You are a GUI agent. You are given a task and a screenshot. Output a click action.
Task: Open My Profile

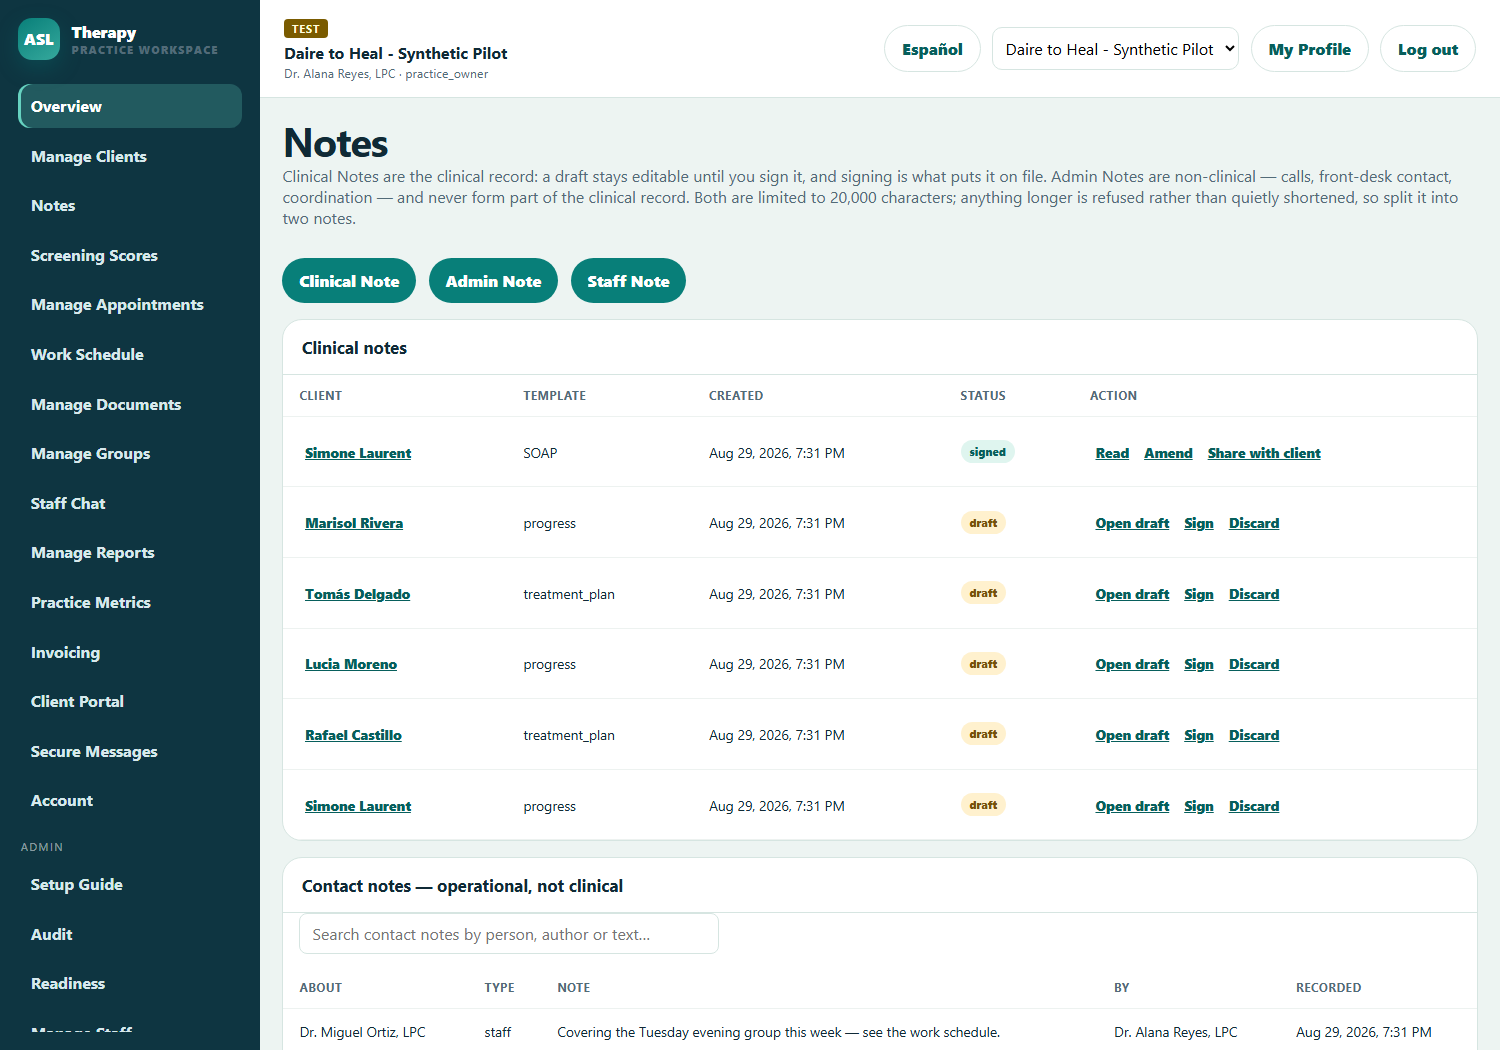click(x=1310, y=49)
